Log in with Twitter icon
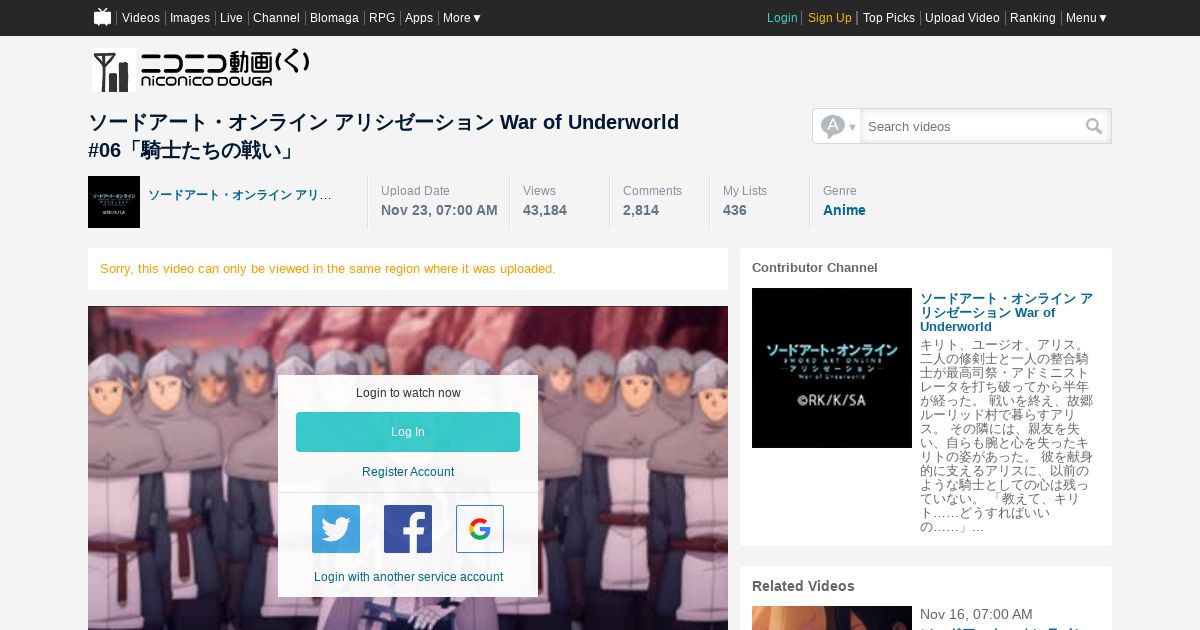This screenshot has width=1200, height=630. point(336,529)
